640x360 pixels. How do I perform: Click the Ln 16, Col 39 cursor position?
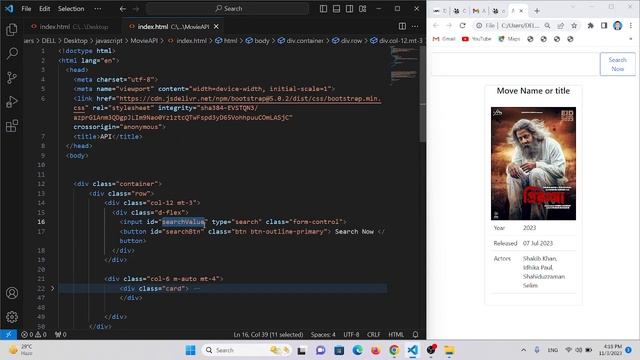(x=268, y=335)
